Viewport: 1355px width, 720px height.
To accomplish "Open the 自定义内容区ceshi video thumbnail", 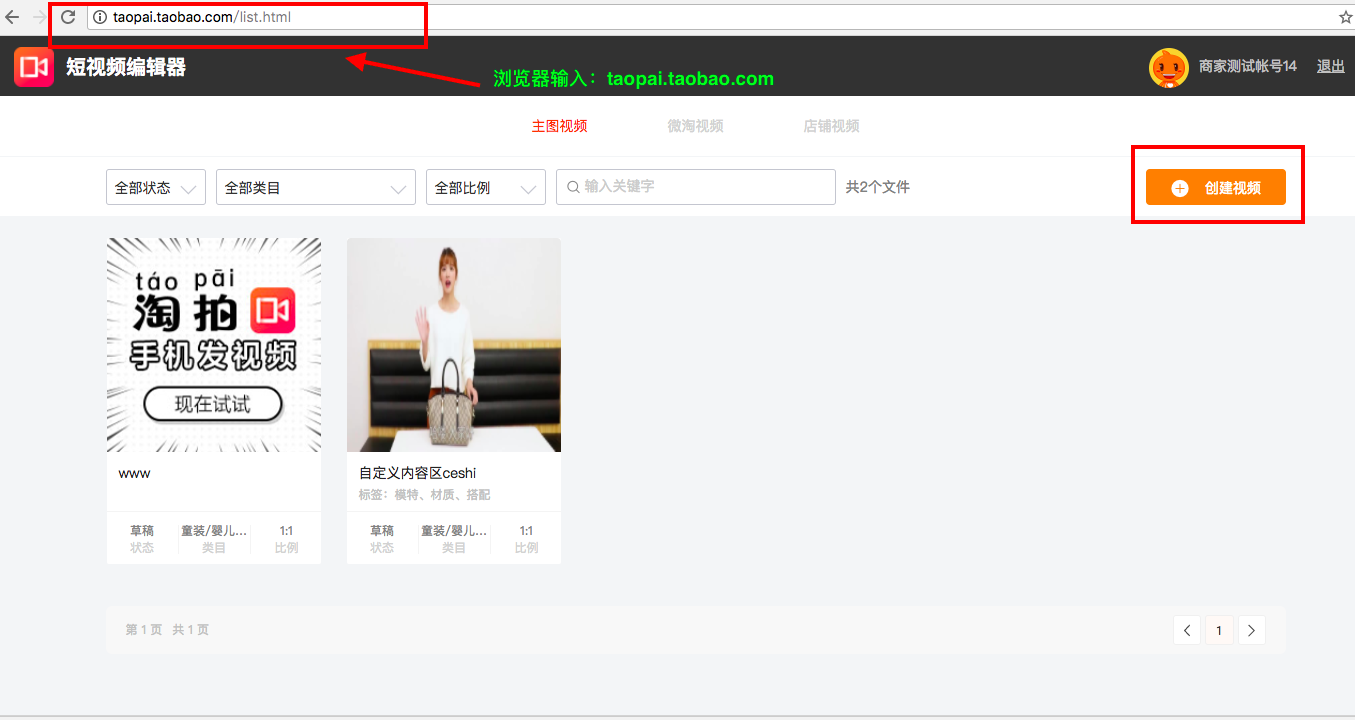I will [453, 345].
